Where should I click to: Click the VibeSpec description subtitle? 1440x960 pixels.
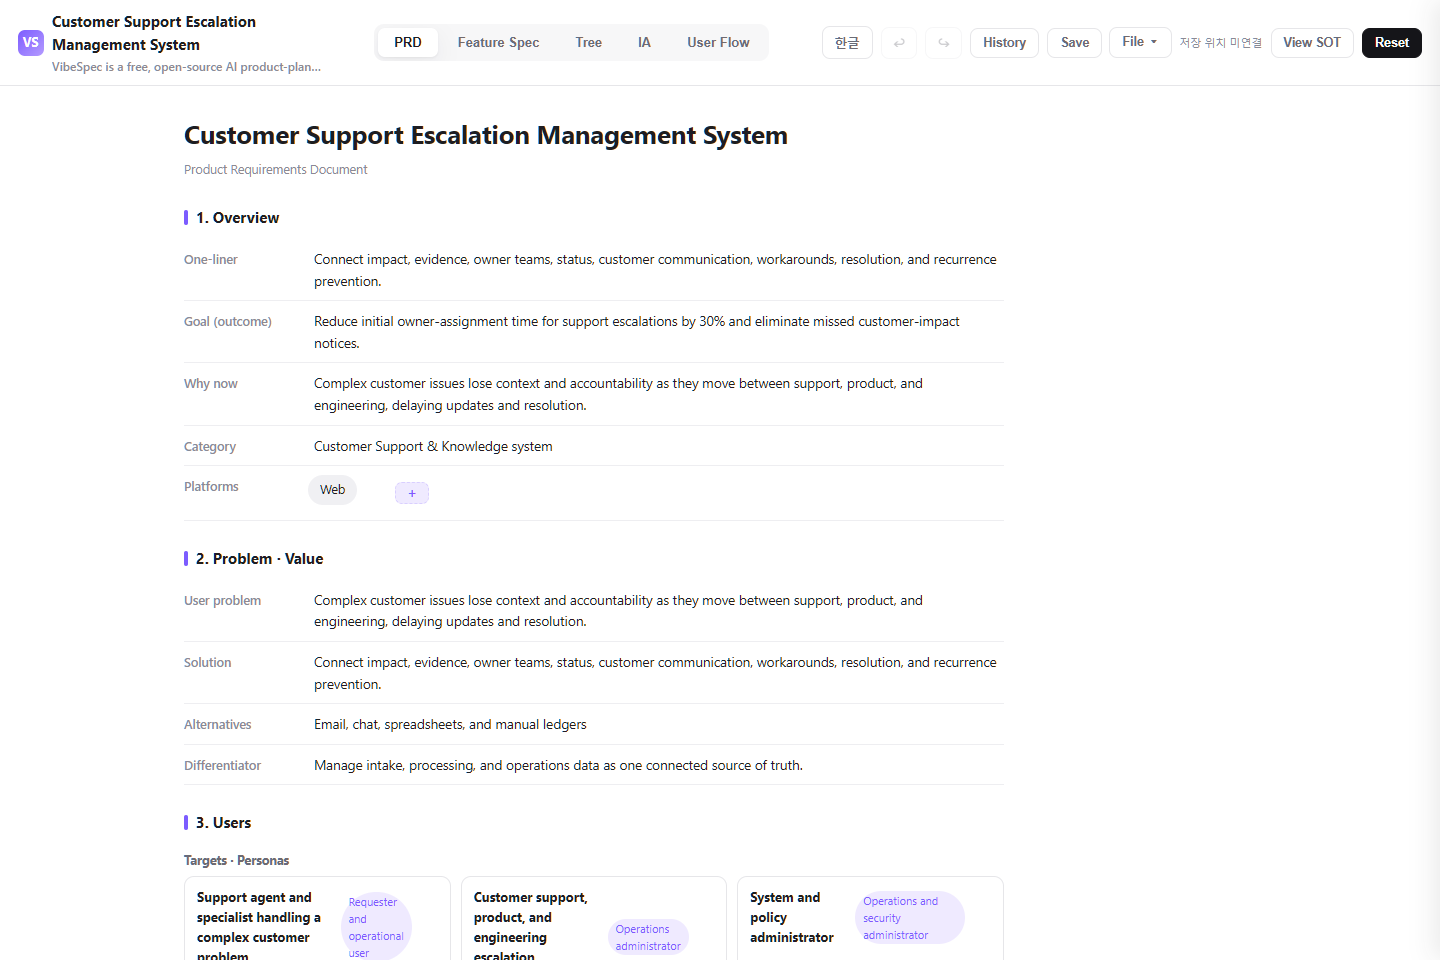pos(187,67)
